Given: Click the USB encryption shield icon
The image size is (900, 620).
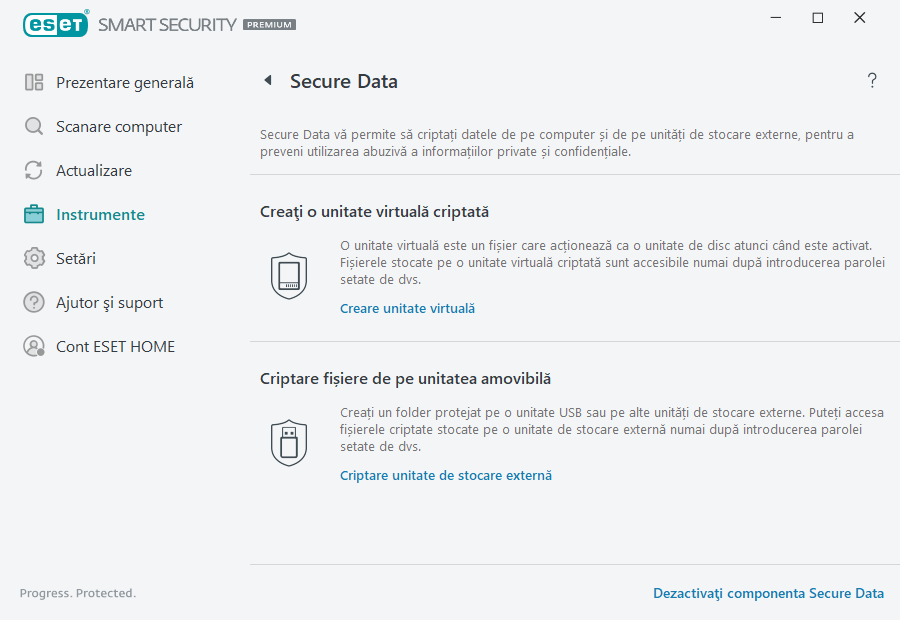Looking at the screenshot, I should click(289, 441).
